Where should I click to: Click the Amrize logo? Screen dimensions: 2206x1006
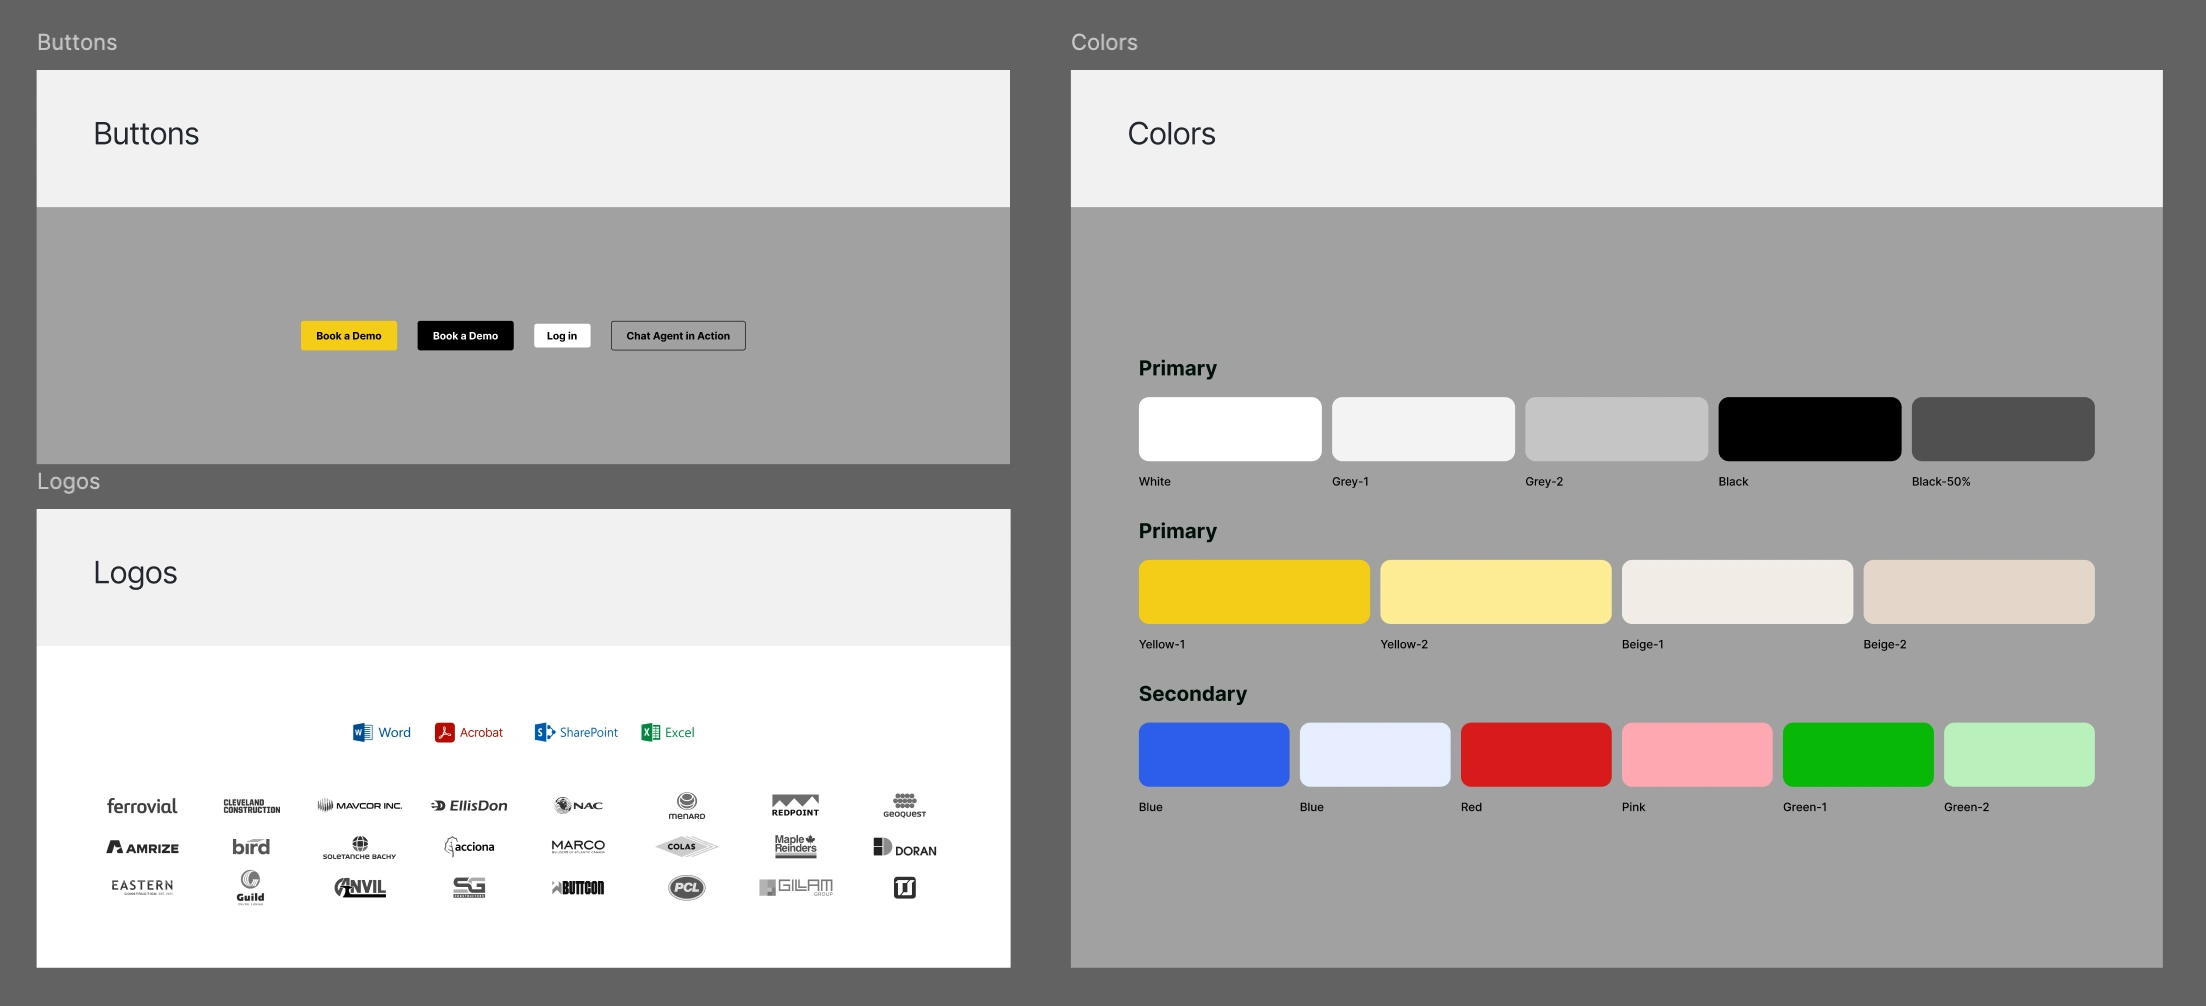point(143,848)
